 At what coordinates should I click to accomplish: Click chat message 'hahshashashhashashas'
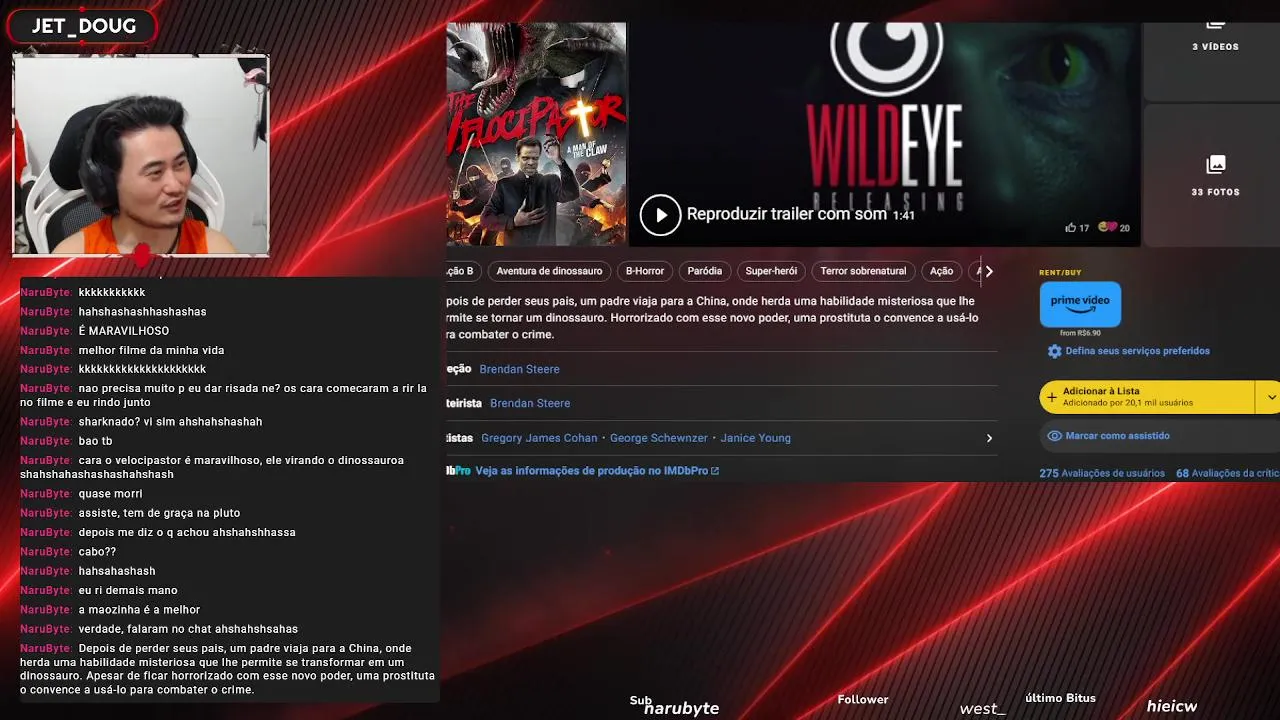(x=142, y=312)
